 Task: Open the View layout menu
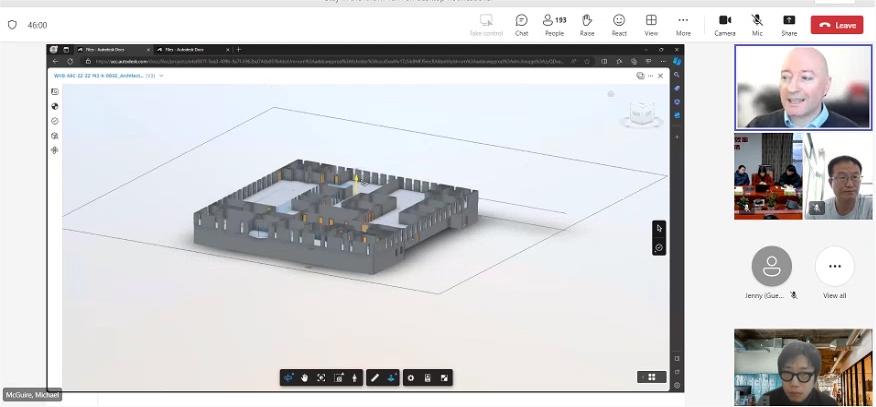click(x=651, y=24)
